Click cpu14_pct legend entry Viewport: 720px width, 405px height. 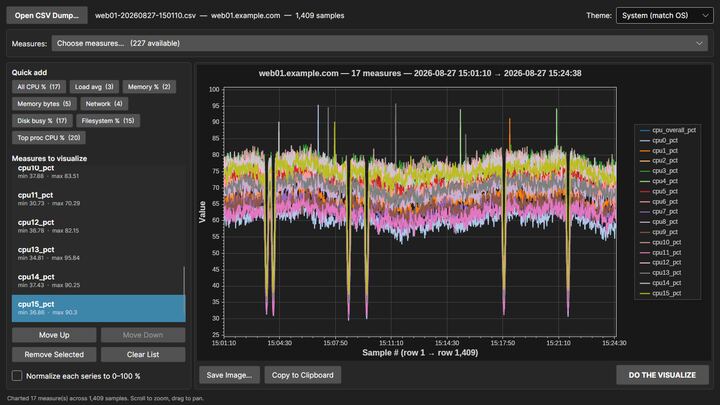point(661,283)
